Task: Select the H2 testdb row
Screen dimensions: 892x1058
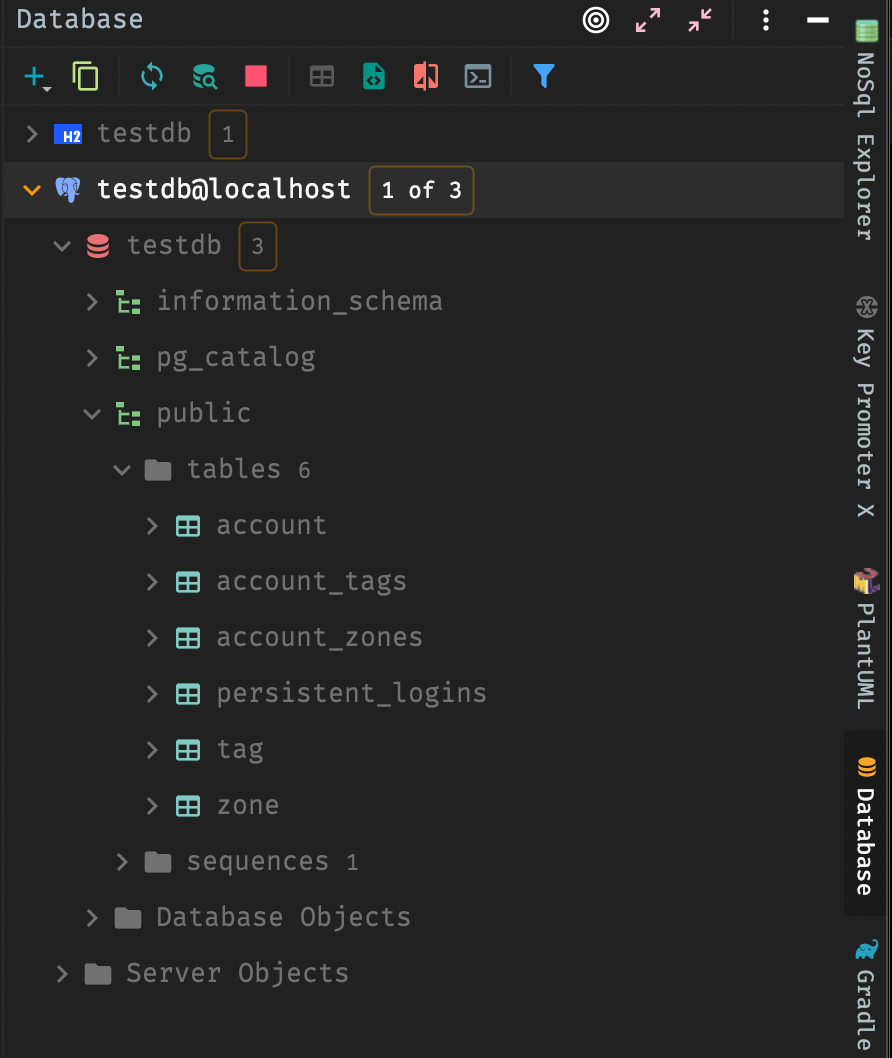Action: [x=424, y=134]
